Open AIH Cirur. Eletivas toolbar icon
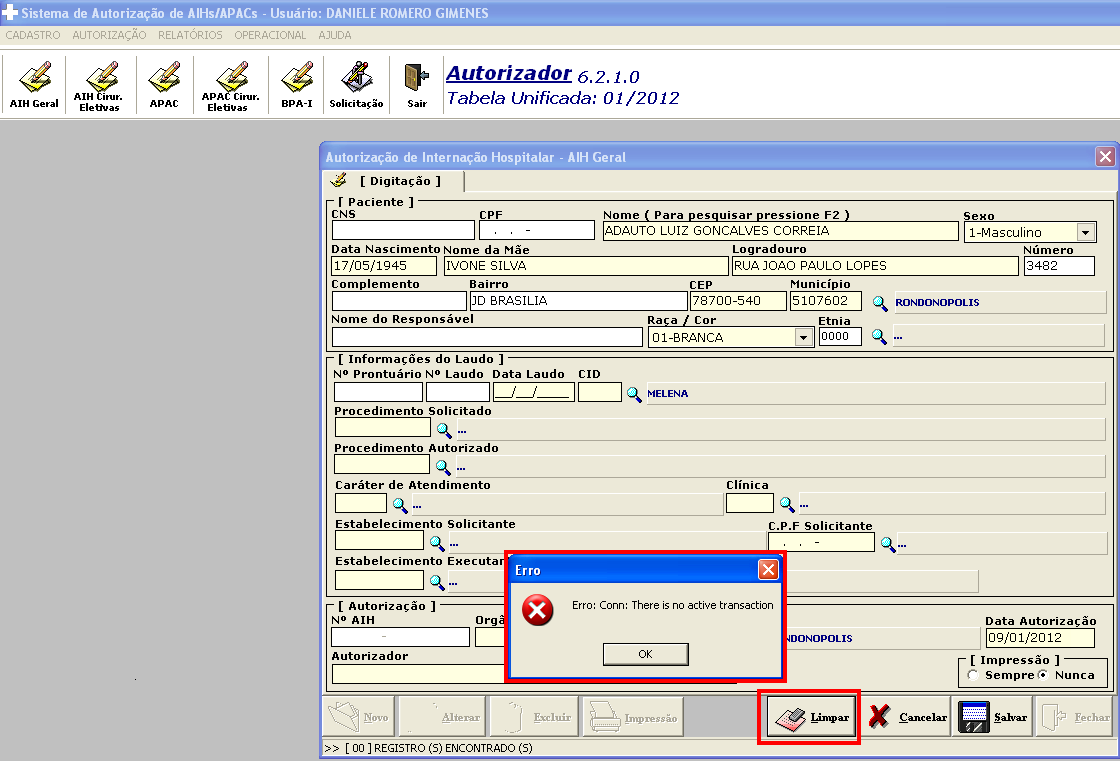The height and width of the screenshot is (761, 1120). click(99, 84)
